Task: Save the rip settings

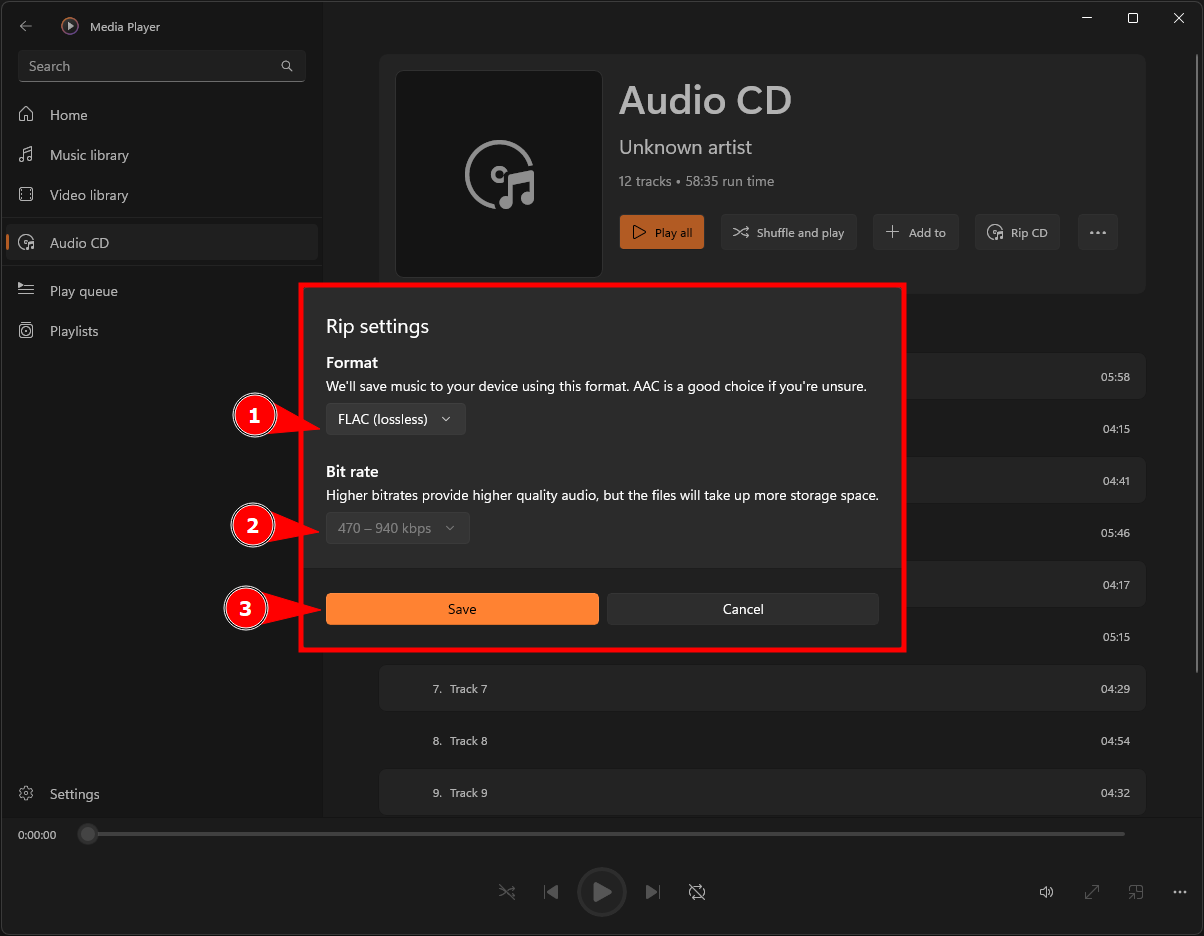Action: coord(462,609)
